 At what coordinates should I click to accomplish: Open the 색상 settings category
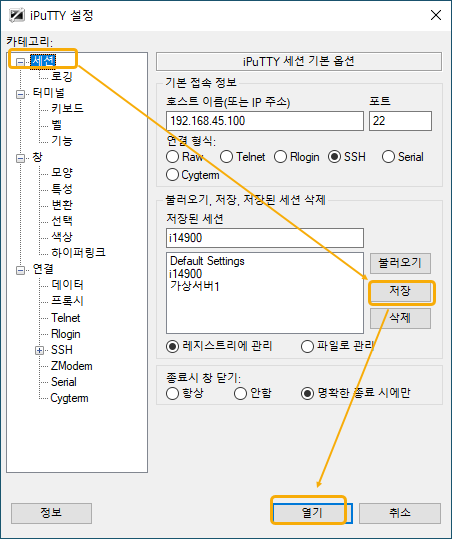click(x=62, y=236)
